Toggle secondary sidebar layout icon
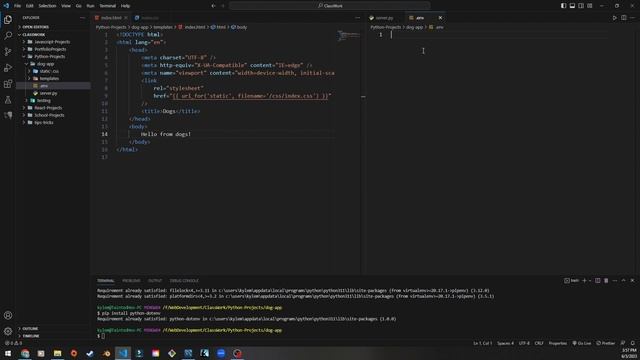Screen dimensions: 640x360 point(581,6)
